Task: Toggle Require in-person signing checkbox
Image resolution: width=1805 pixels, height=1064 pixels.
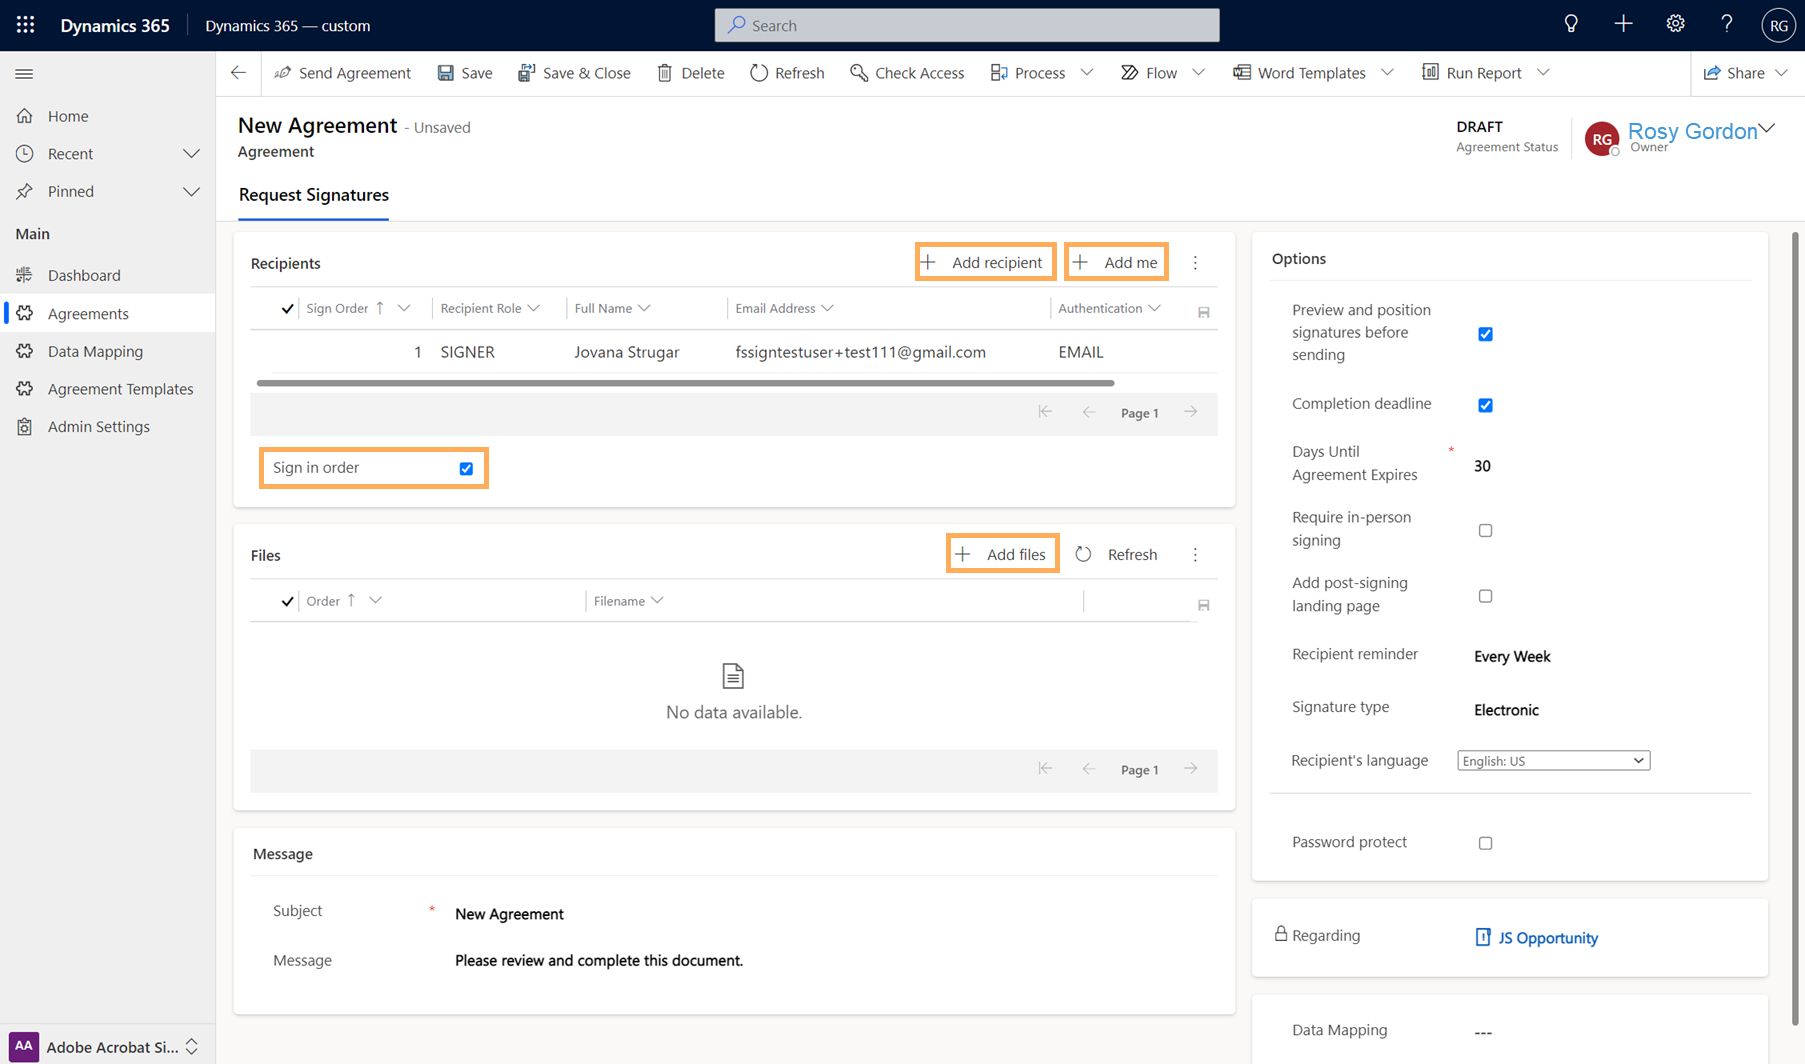Action: [1485, 530]
